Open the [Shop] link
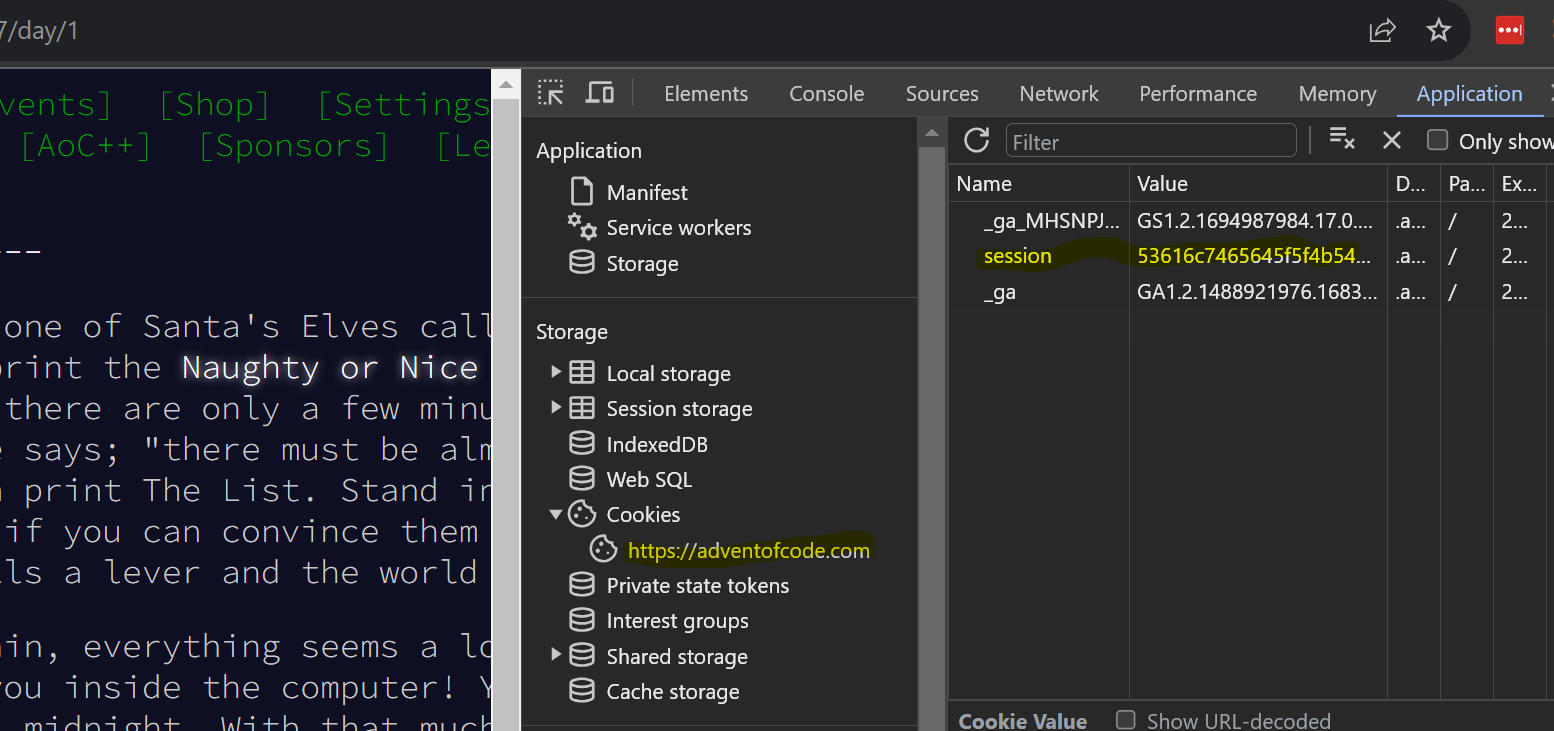 click(x=214, y=104)
